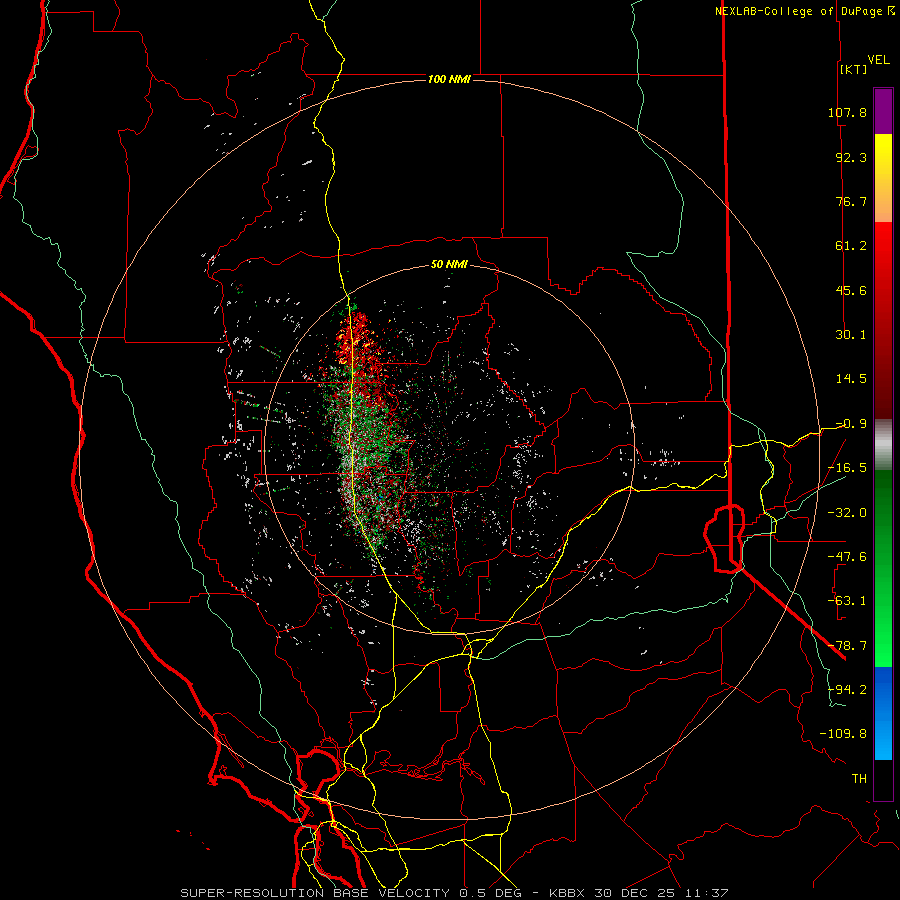Select the -109.8 velocity scale value
900x900 pixels.
point(843,734)
